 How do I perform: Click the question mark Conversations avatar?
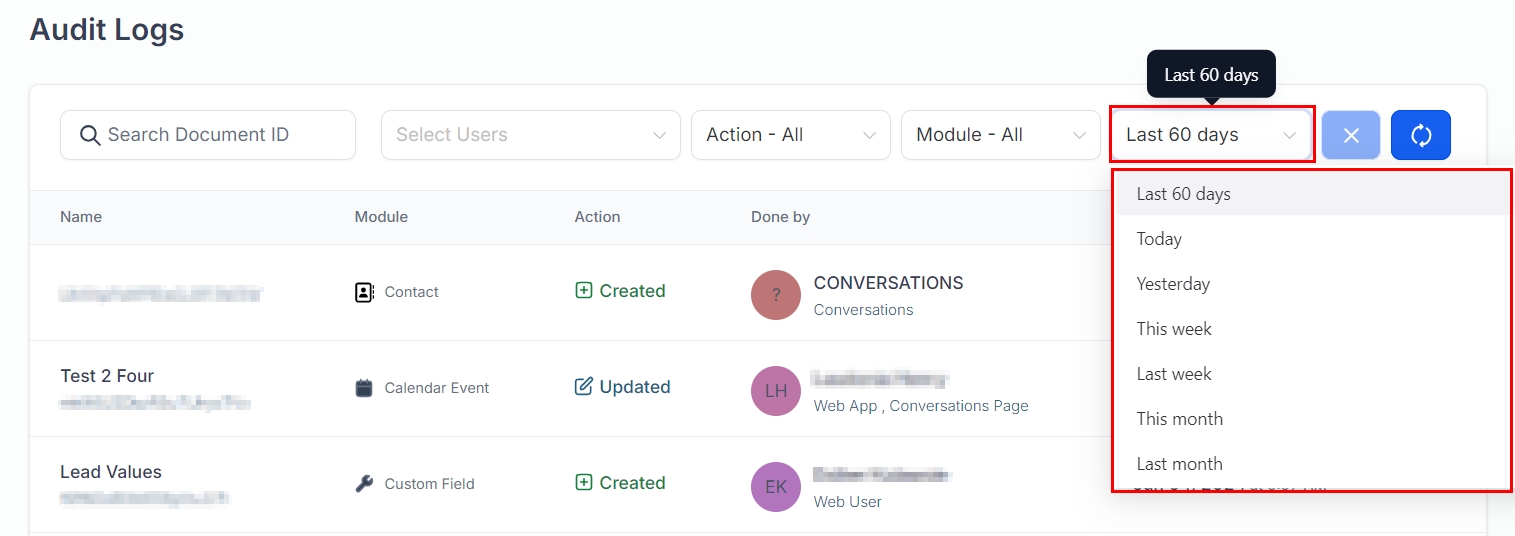coord(776,295)
